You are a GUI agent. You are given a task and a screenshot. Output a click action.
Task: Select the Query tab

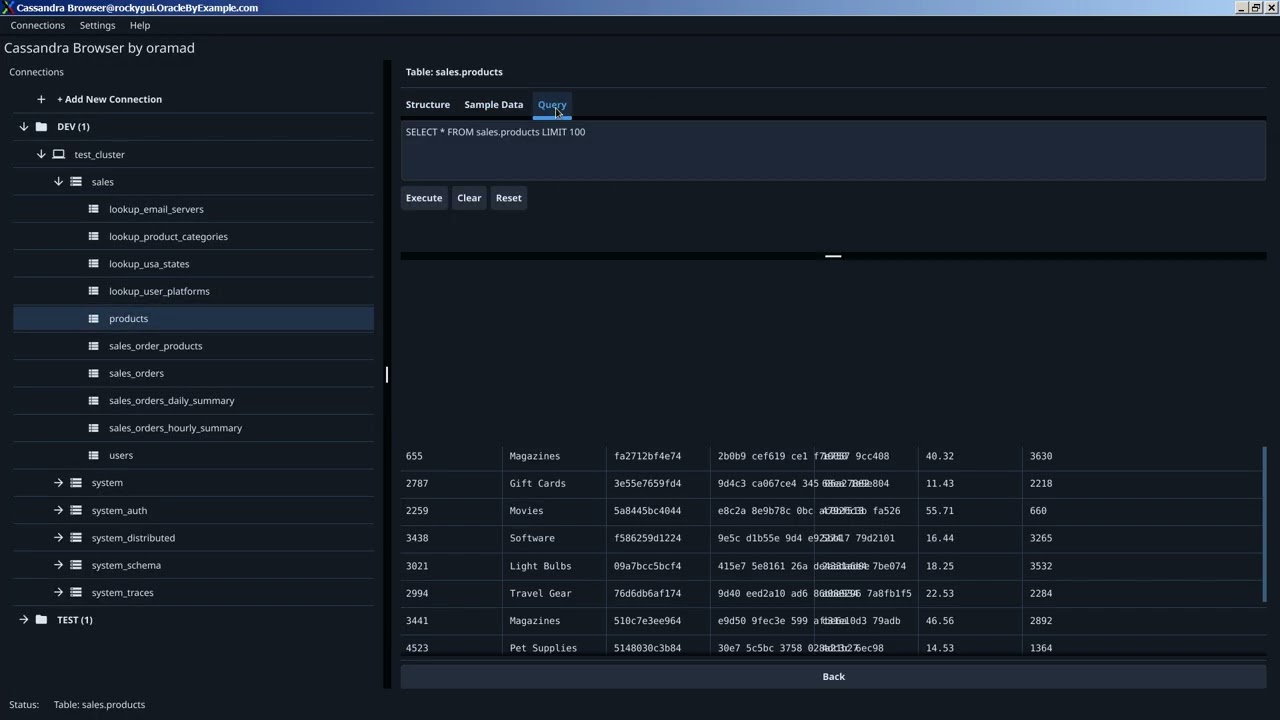[552, 104]
